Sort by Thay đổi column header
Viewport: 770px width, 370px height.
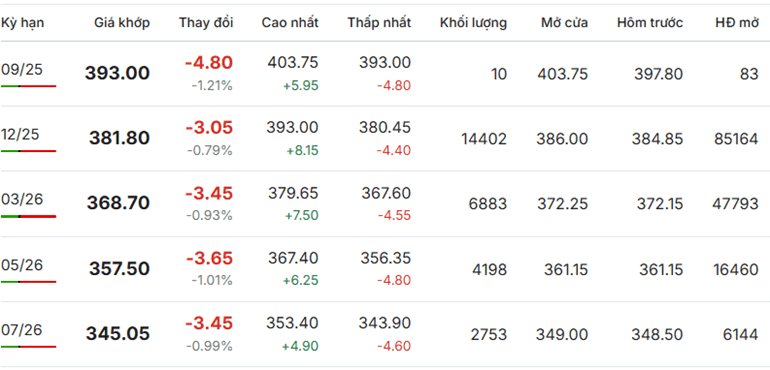[x=206, y=23]
